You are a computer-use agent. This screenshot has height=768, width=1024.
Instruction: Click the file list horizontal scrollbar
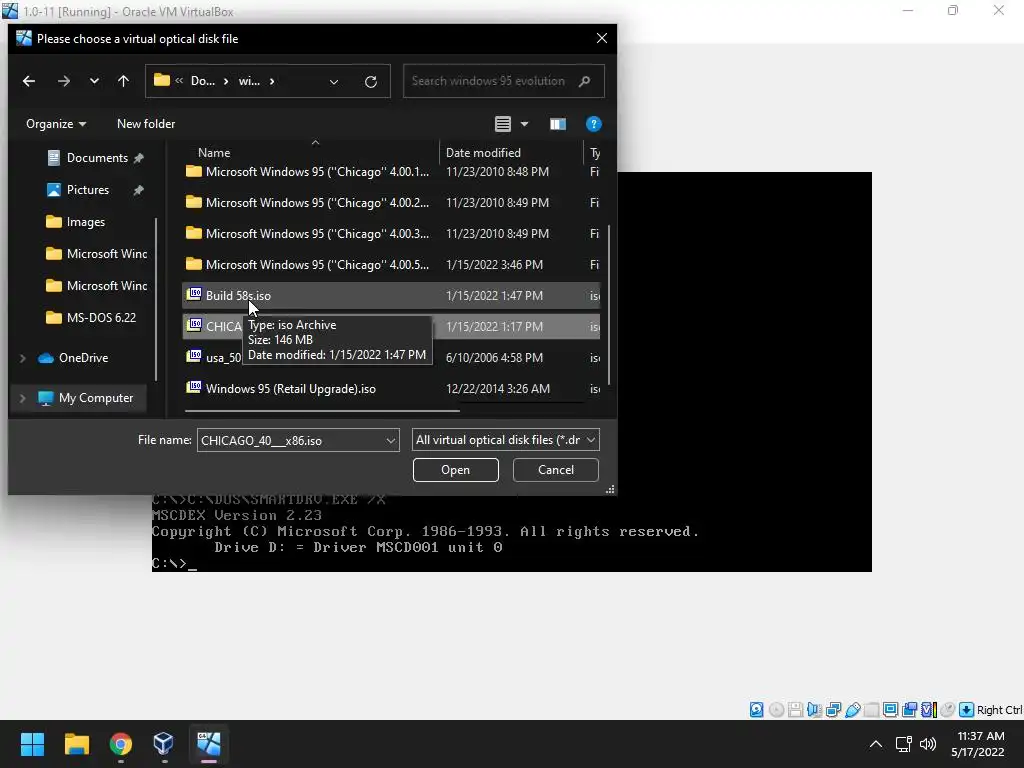click(x=323, y=411)
